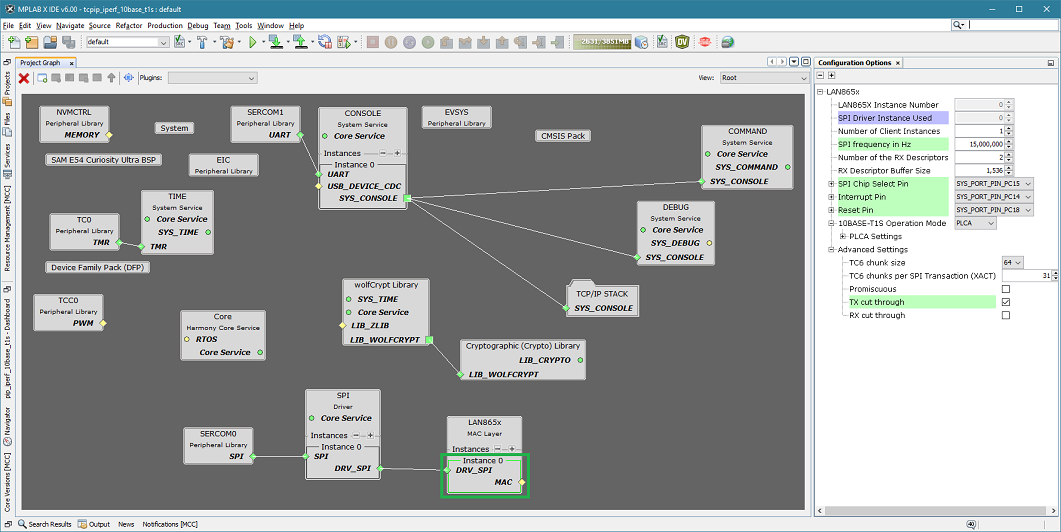1061x532 pixels.
Task: Click the Open Project icon
Action: 50,42
